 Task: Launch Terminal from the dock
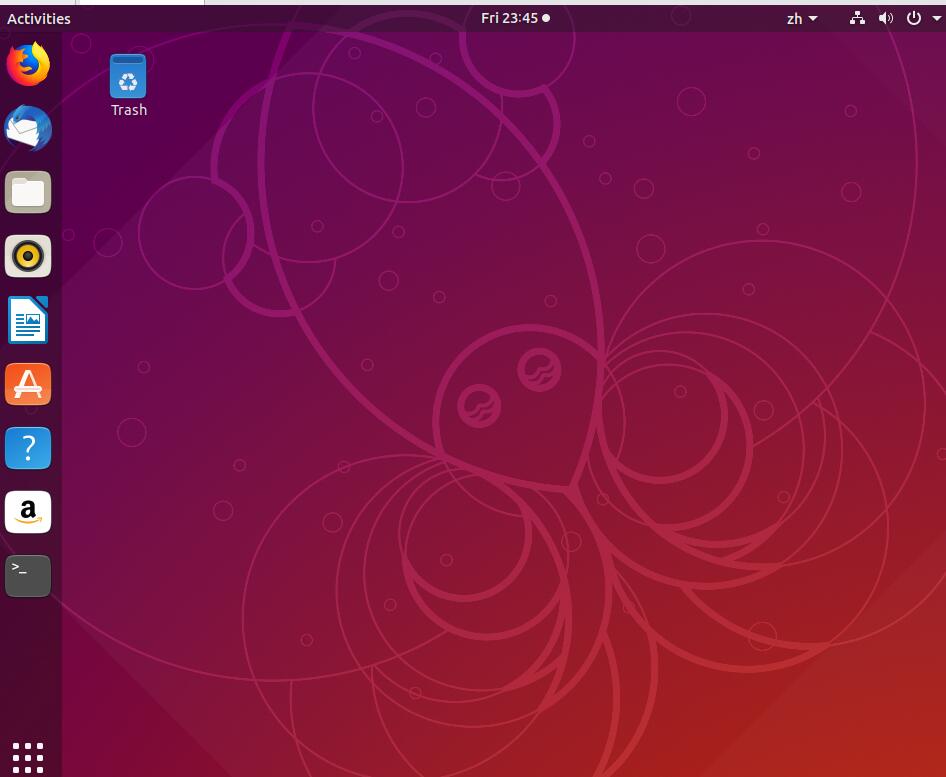point(28,576)
